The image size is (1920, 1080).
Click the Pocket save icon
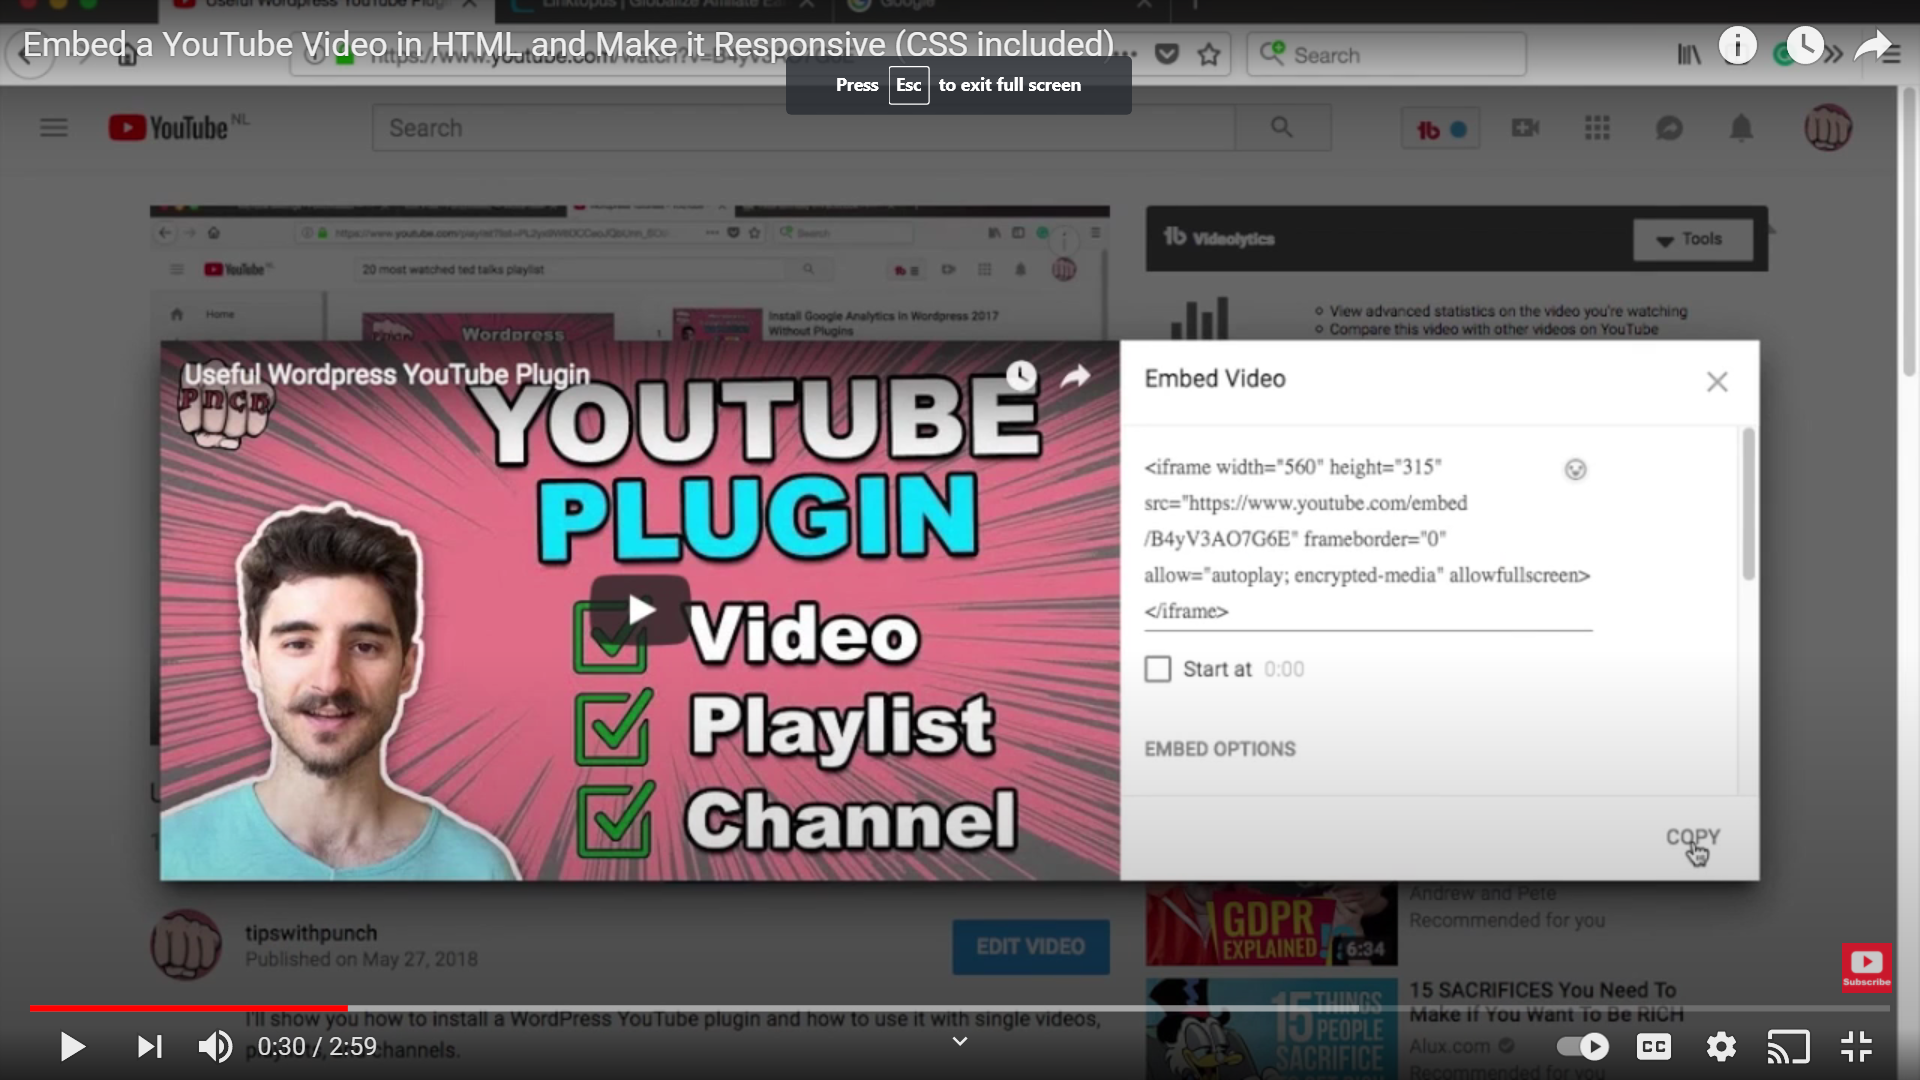pos(1166,55)
